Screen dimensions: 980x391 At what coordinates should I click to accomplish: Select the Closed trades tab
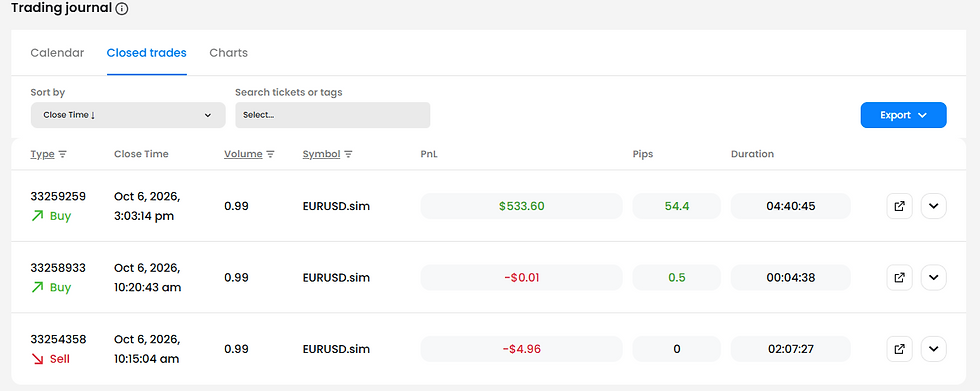click(x=146, y=53)
